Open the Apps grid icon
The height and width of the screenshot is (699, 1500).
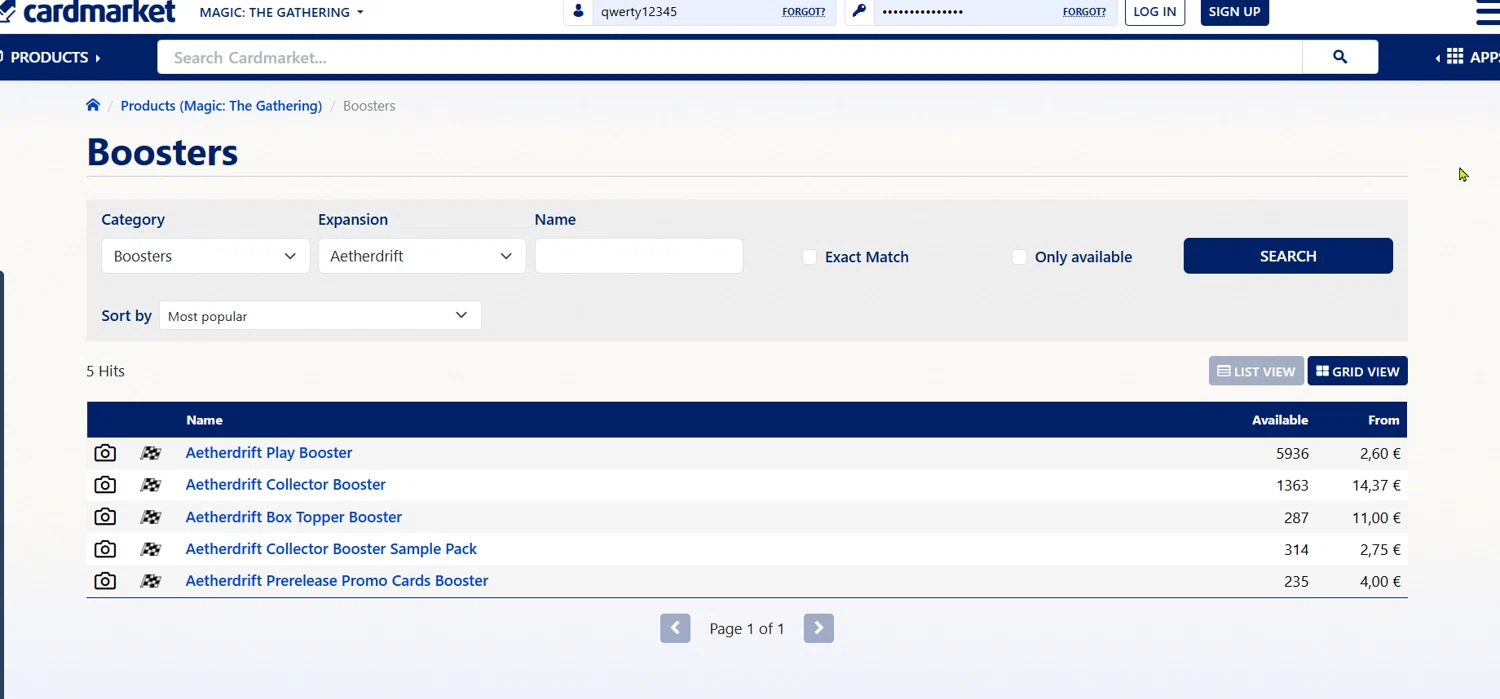1455,57
